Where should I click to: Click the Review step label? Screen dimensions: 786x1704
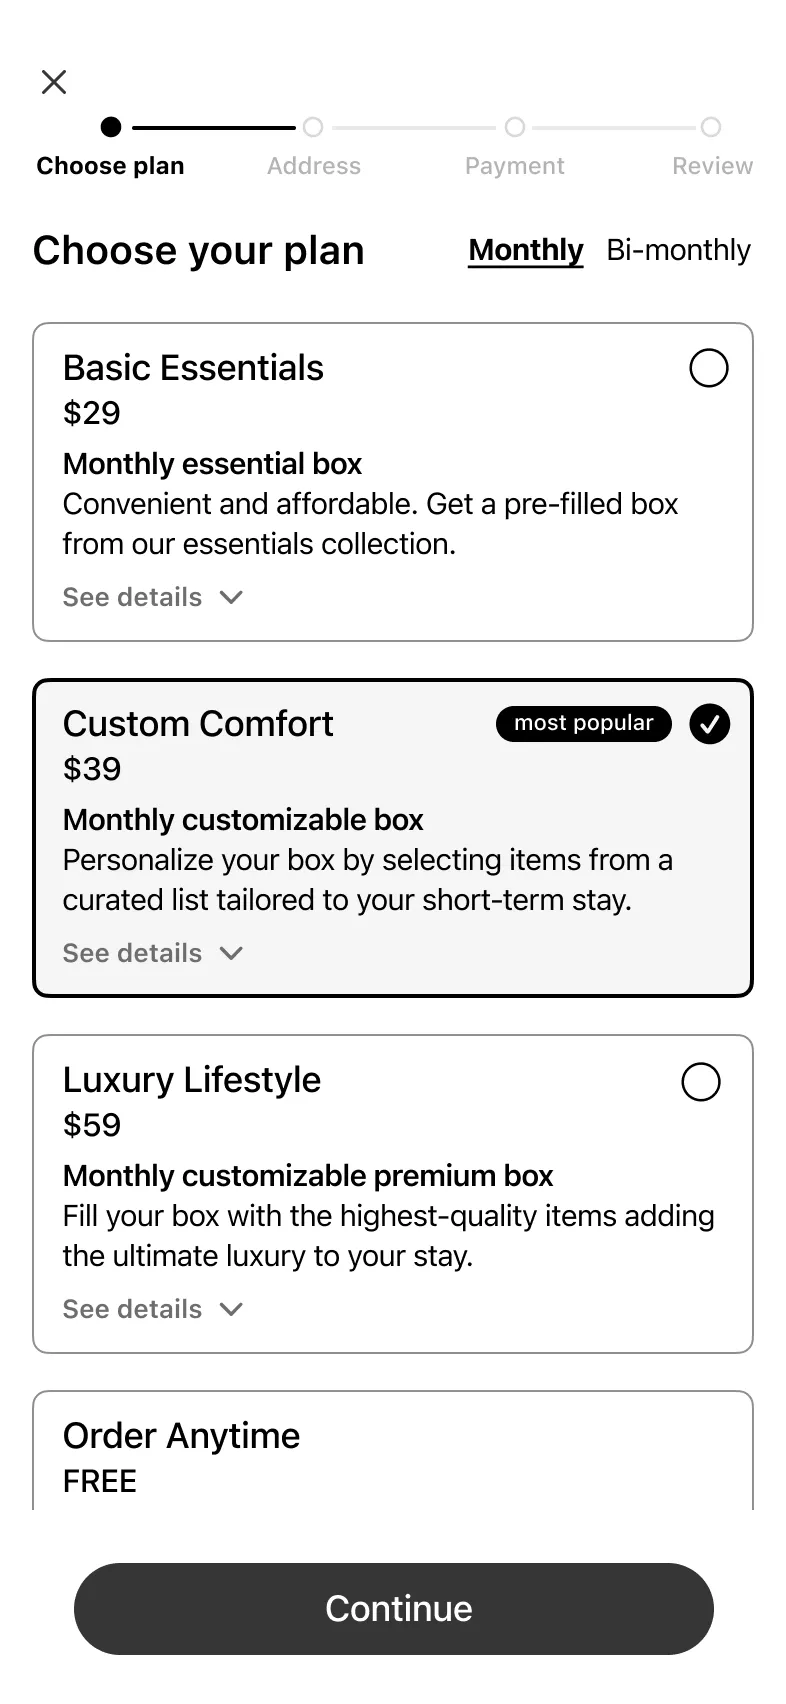[712, 166]
